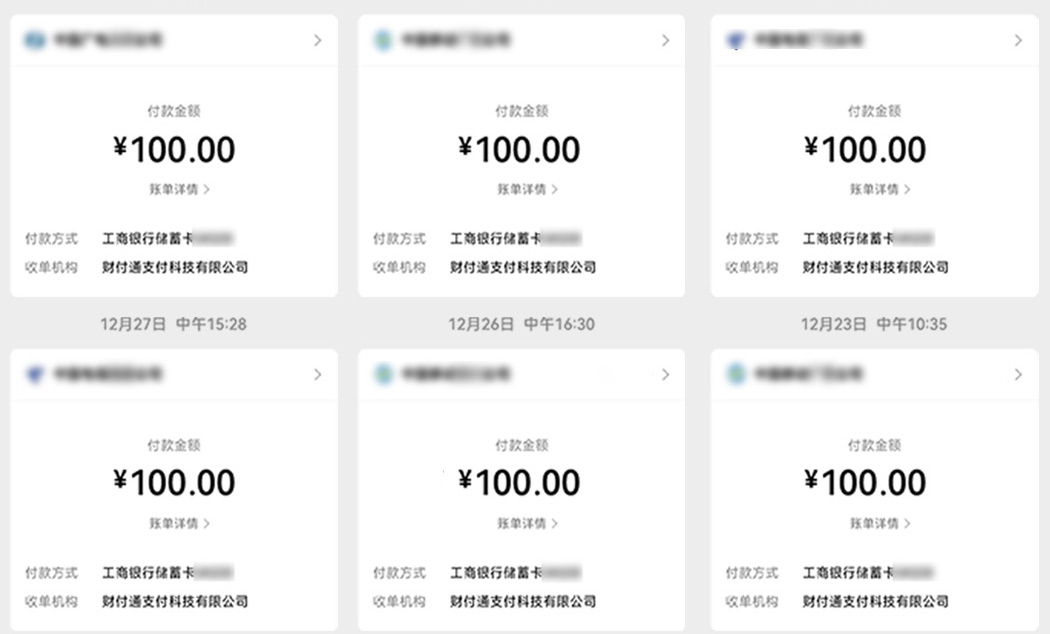Image resolution: width=1050 pixels, height=634 pixels.
Task: Click merchant icon on the 12月27日 15:28 card
Action: pos(36,375)
